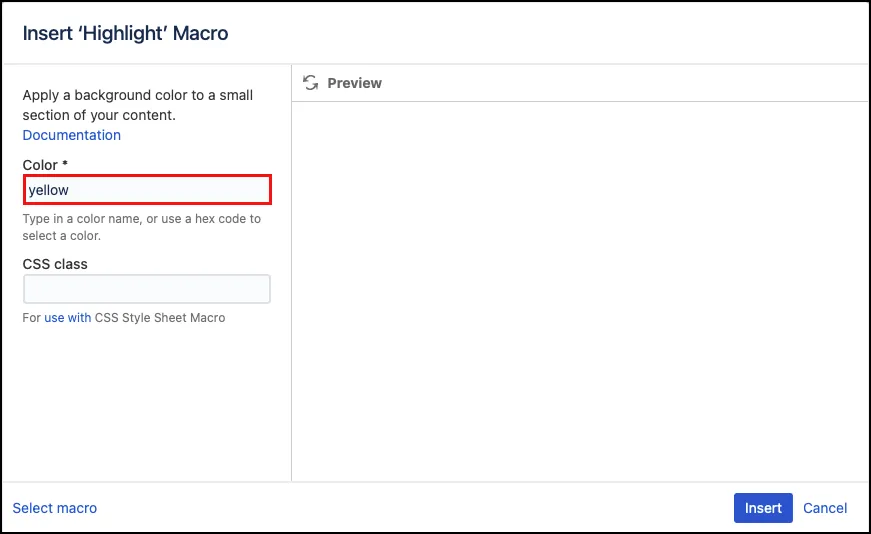The height and width of the screenshot is (534, 871).
Task: Click the 'CSS class' field label
Action: 55,264
